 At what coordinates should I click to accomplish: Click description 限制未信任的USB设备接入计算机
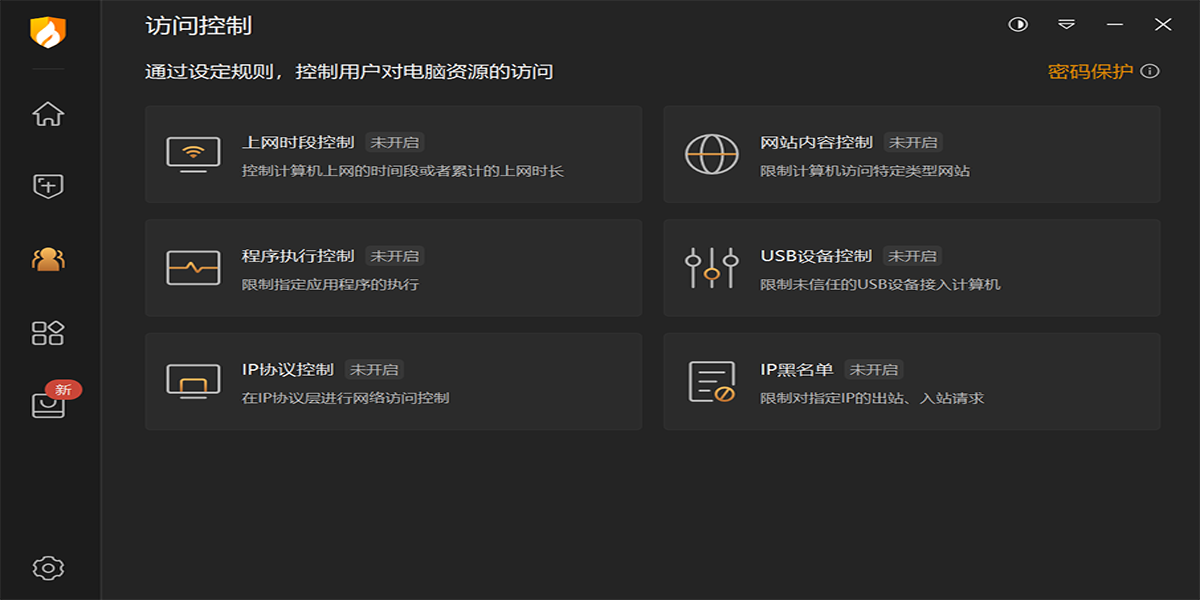coord(880,284)
